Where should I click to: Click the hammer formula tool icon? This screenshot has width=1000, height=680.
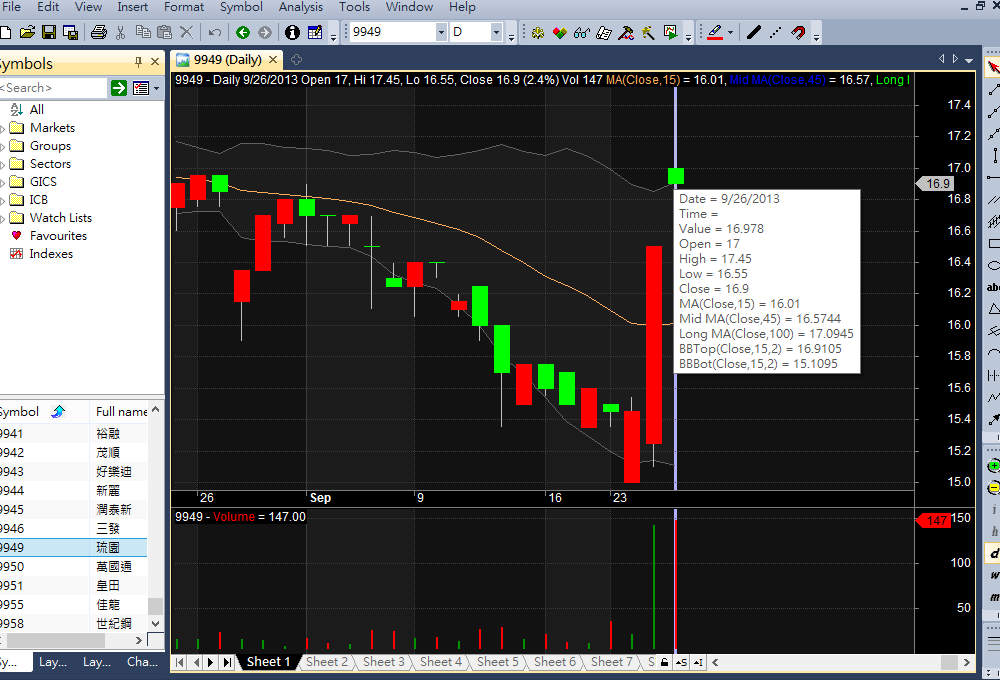click(x=626, y=33)
